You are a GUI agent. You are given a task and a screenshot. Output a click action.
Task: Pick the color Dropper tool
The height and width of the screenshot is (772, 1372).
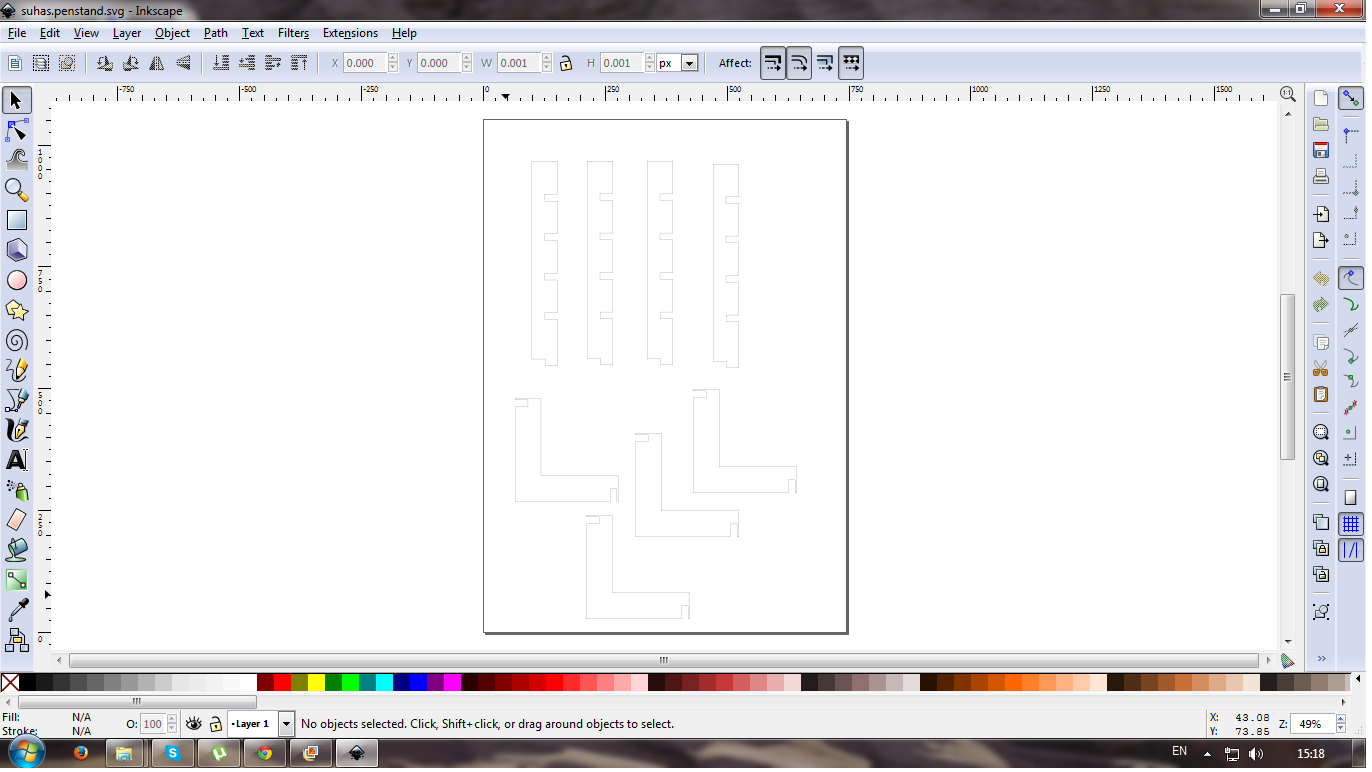[x=17, y=610]
